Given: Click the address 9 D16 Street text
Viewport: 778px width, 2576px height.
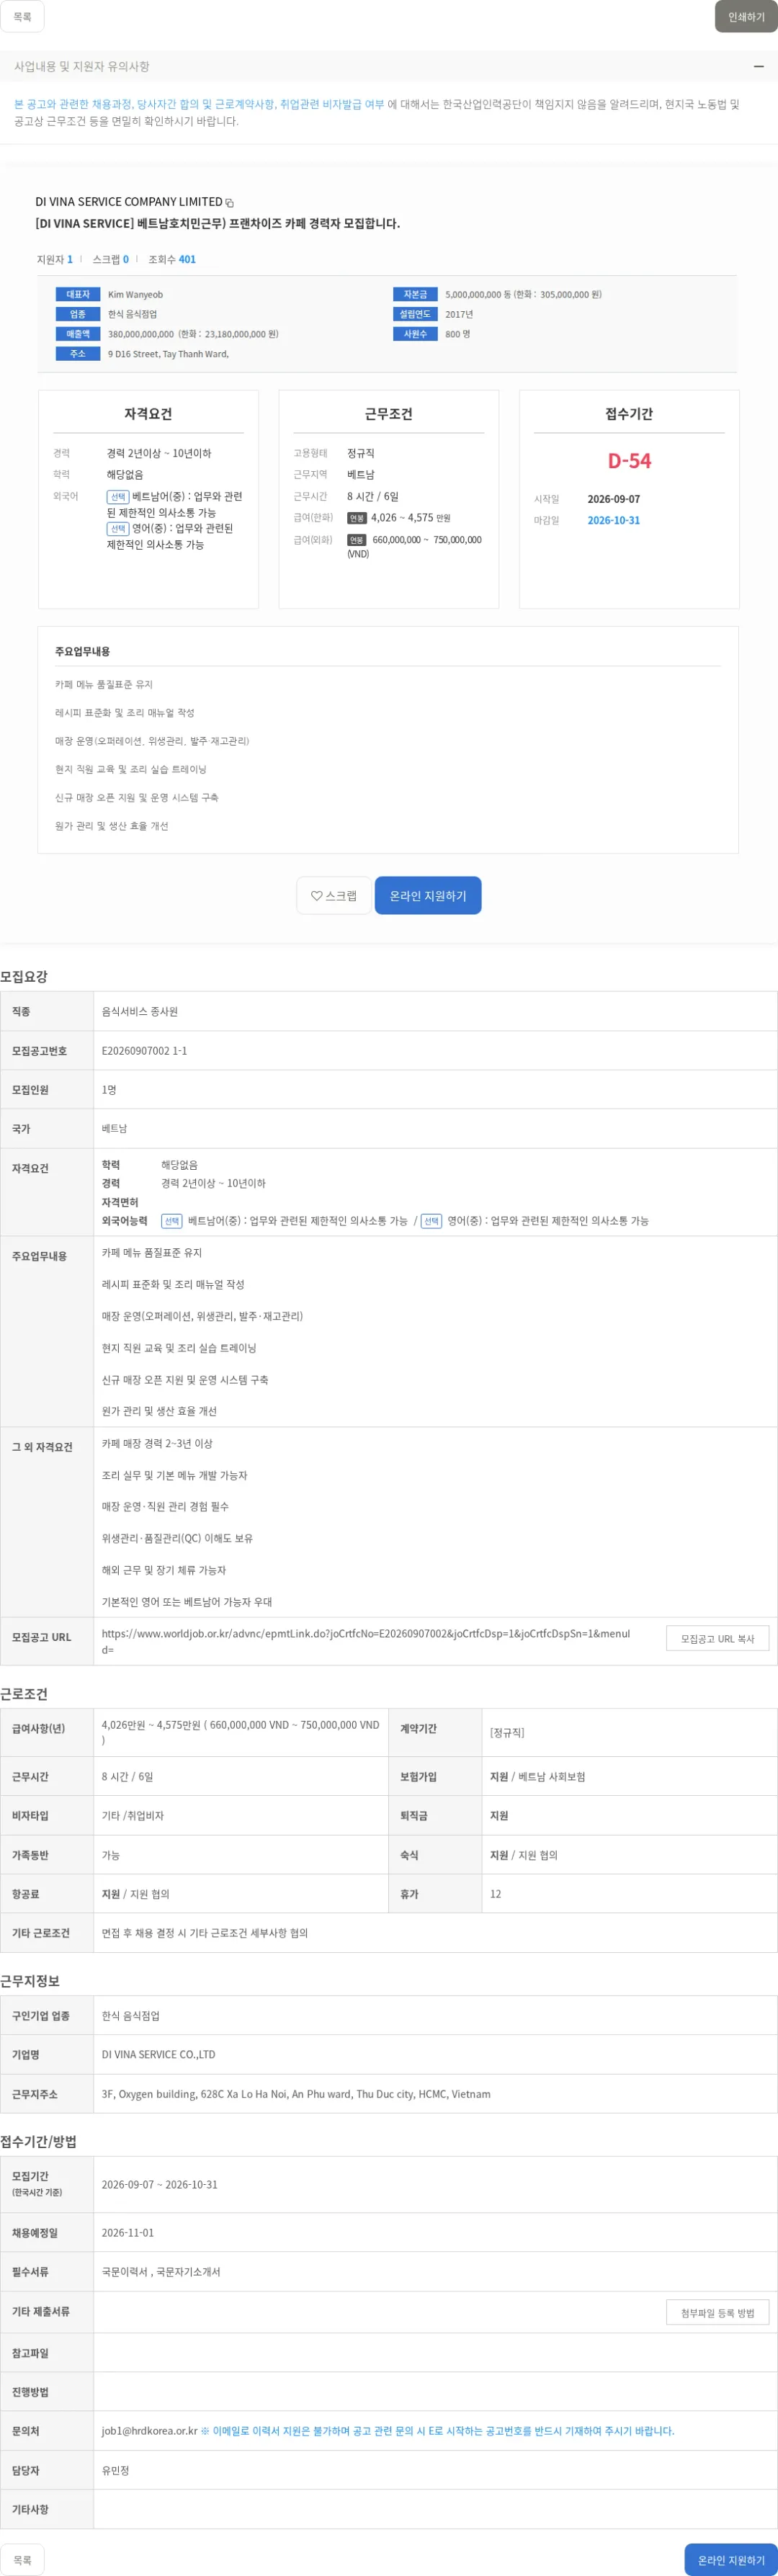Looking at the screenshot, I should click(168, 354).
